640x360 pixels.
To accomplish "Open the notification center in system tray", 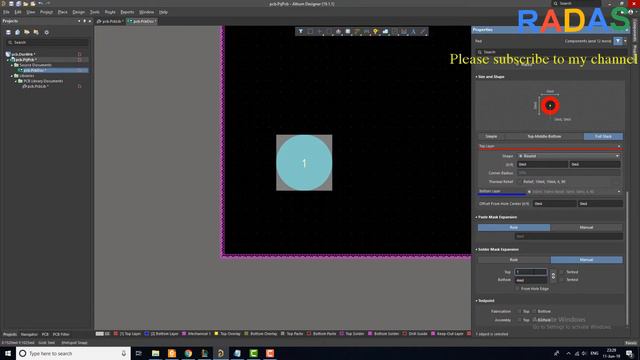I will click(x=629, y=353).
